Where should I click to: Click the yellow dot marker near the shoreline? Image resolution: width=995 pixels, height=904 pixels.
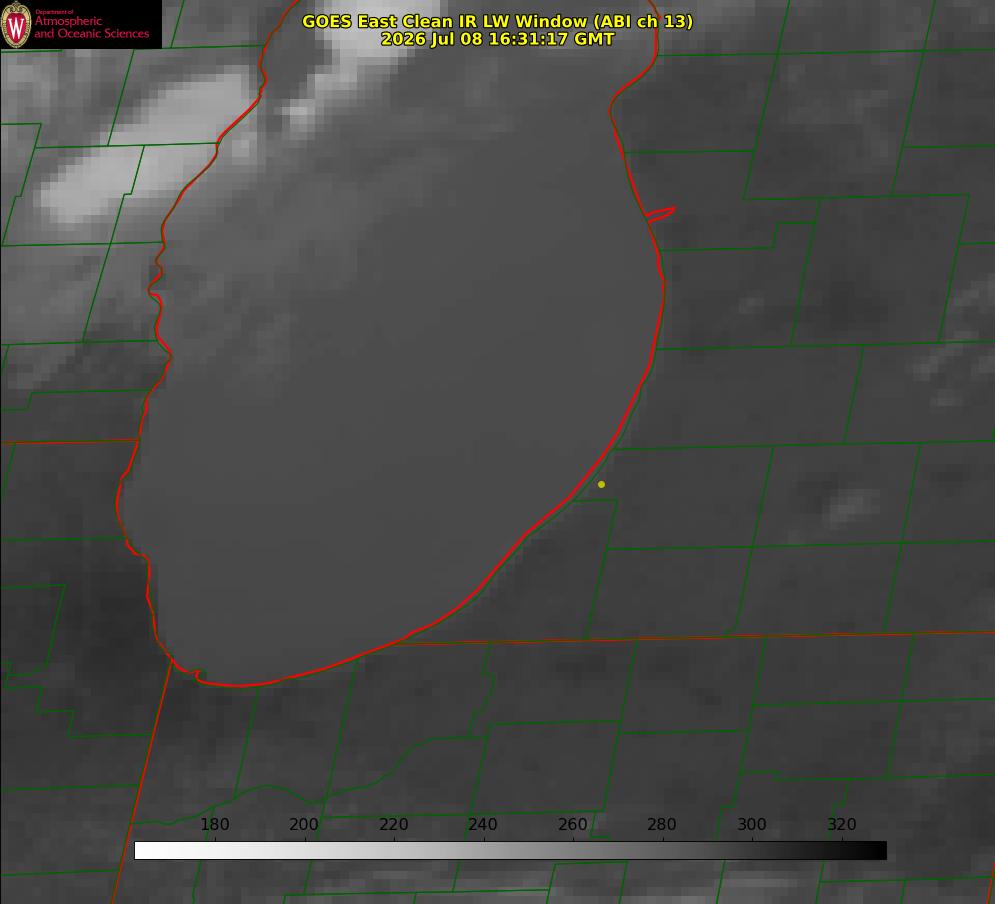(601, 484)
